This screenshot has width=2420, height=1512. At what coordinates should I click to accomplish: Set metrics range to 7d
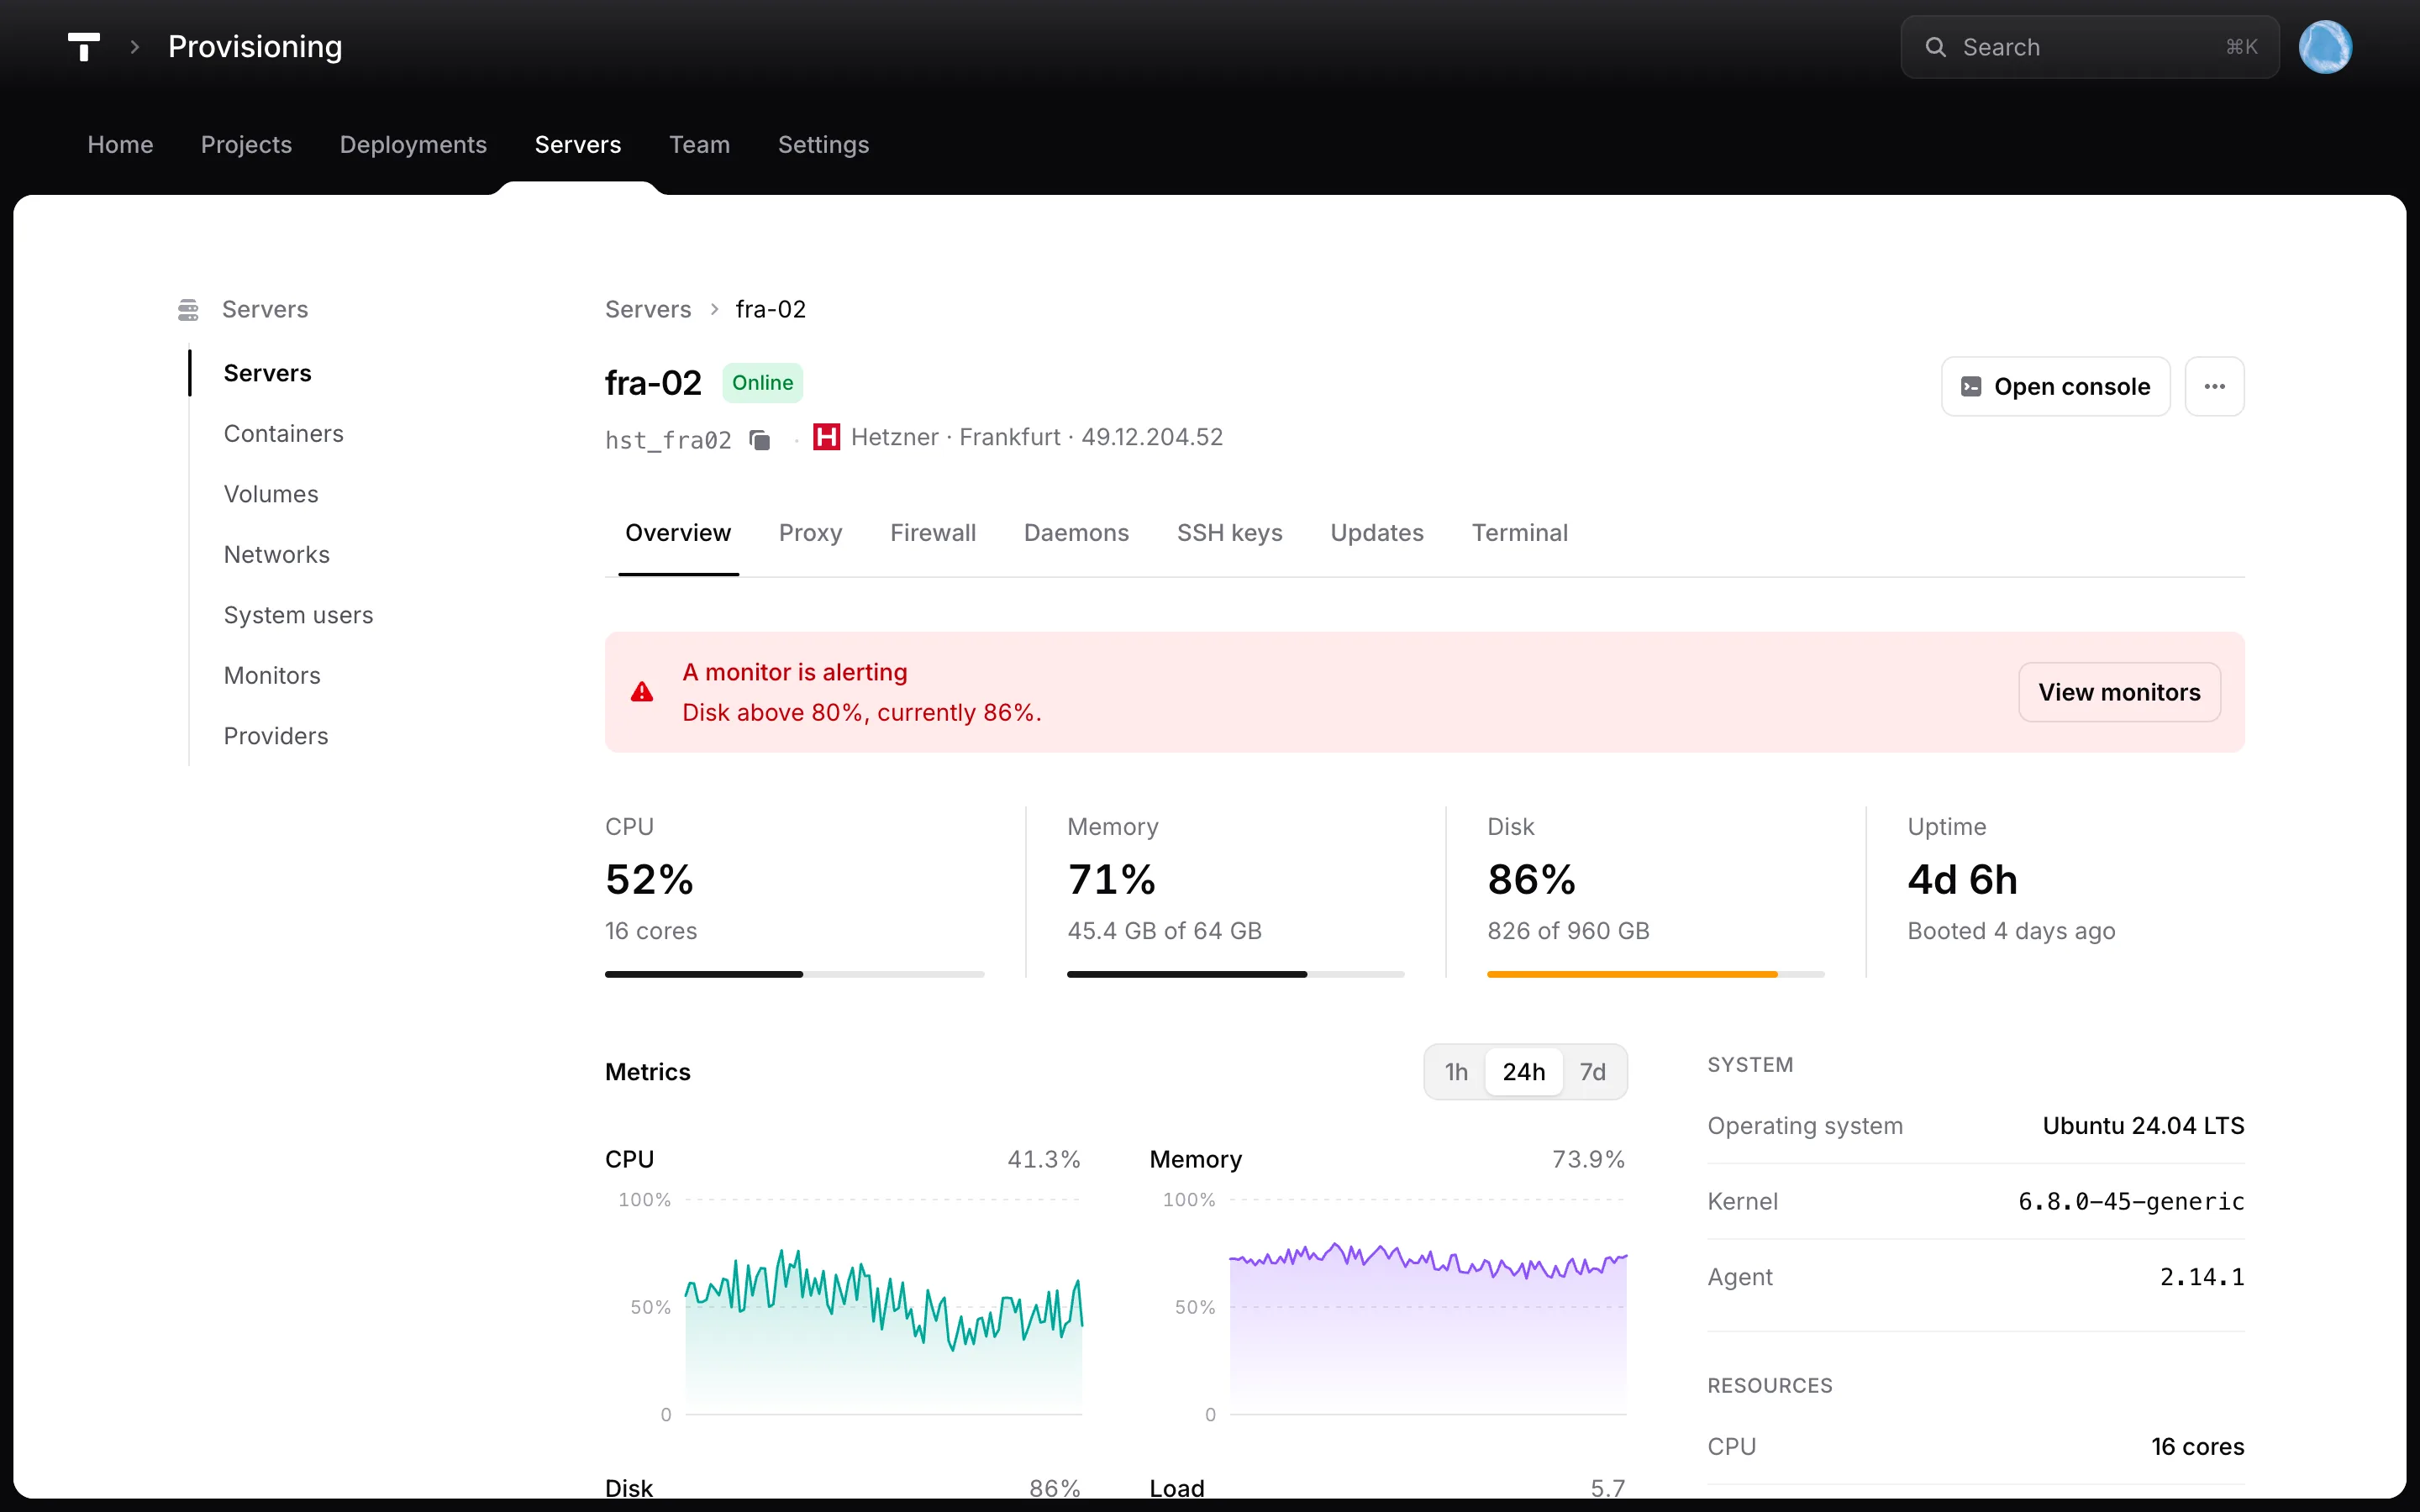(1592, 1072)
